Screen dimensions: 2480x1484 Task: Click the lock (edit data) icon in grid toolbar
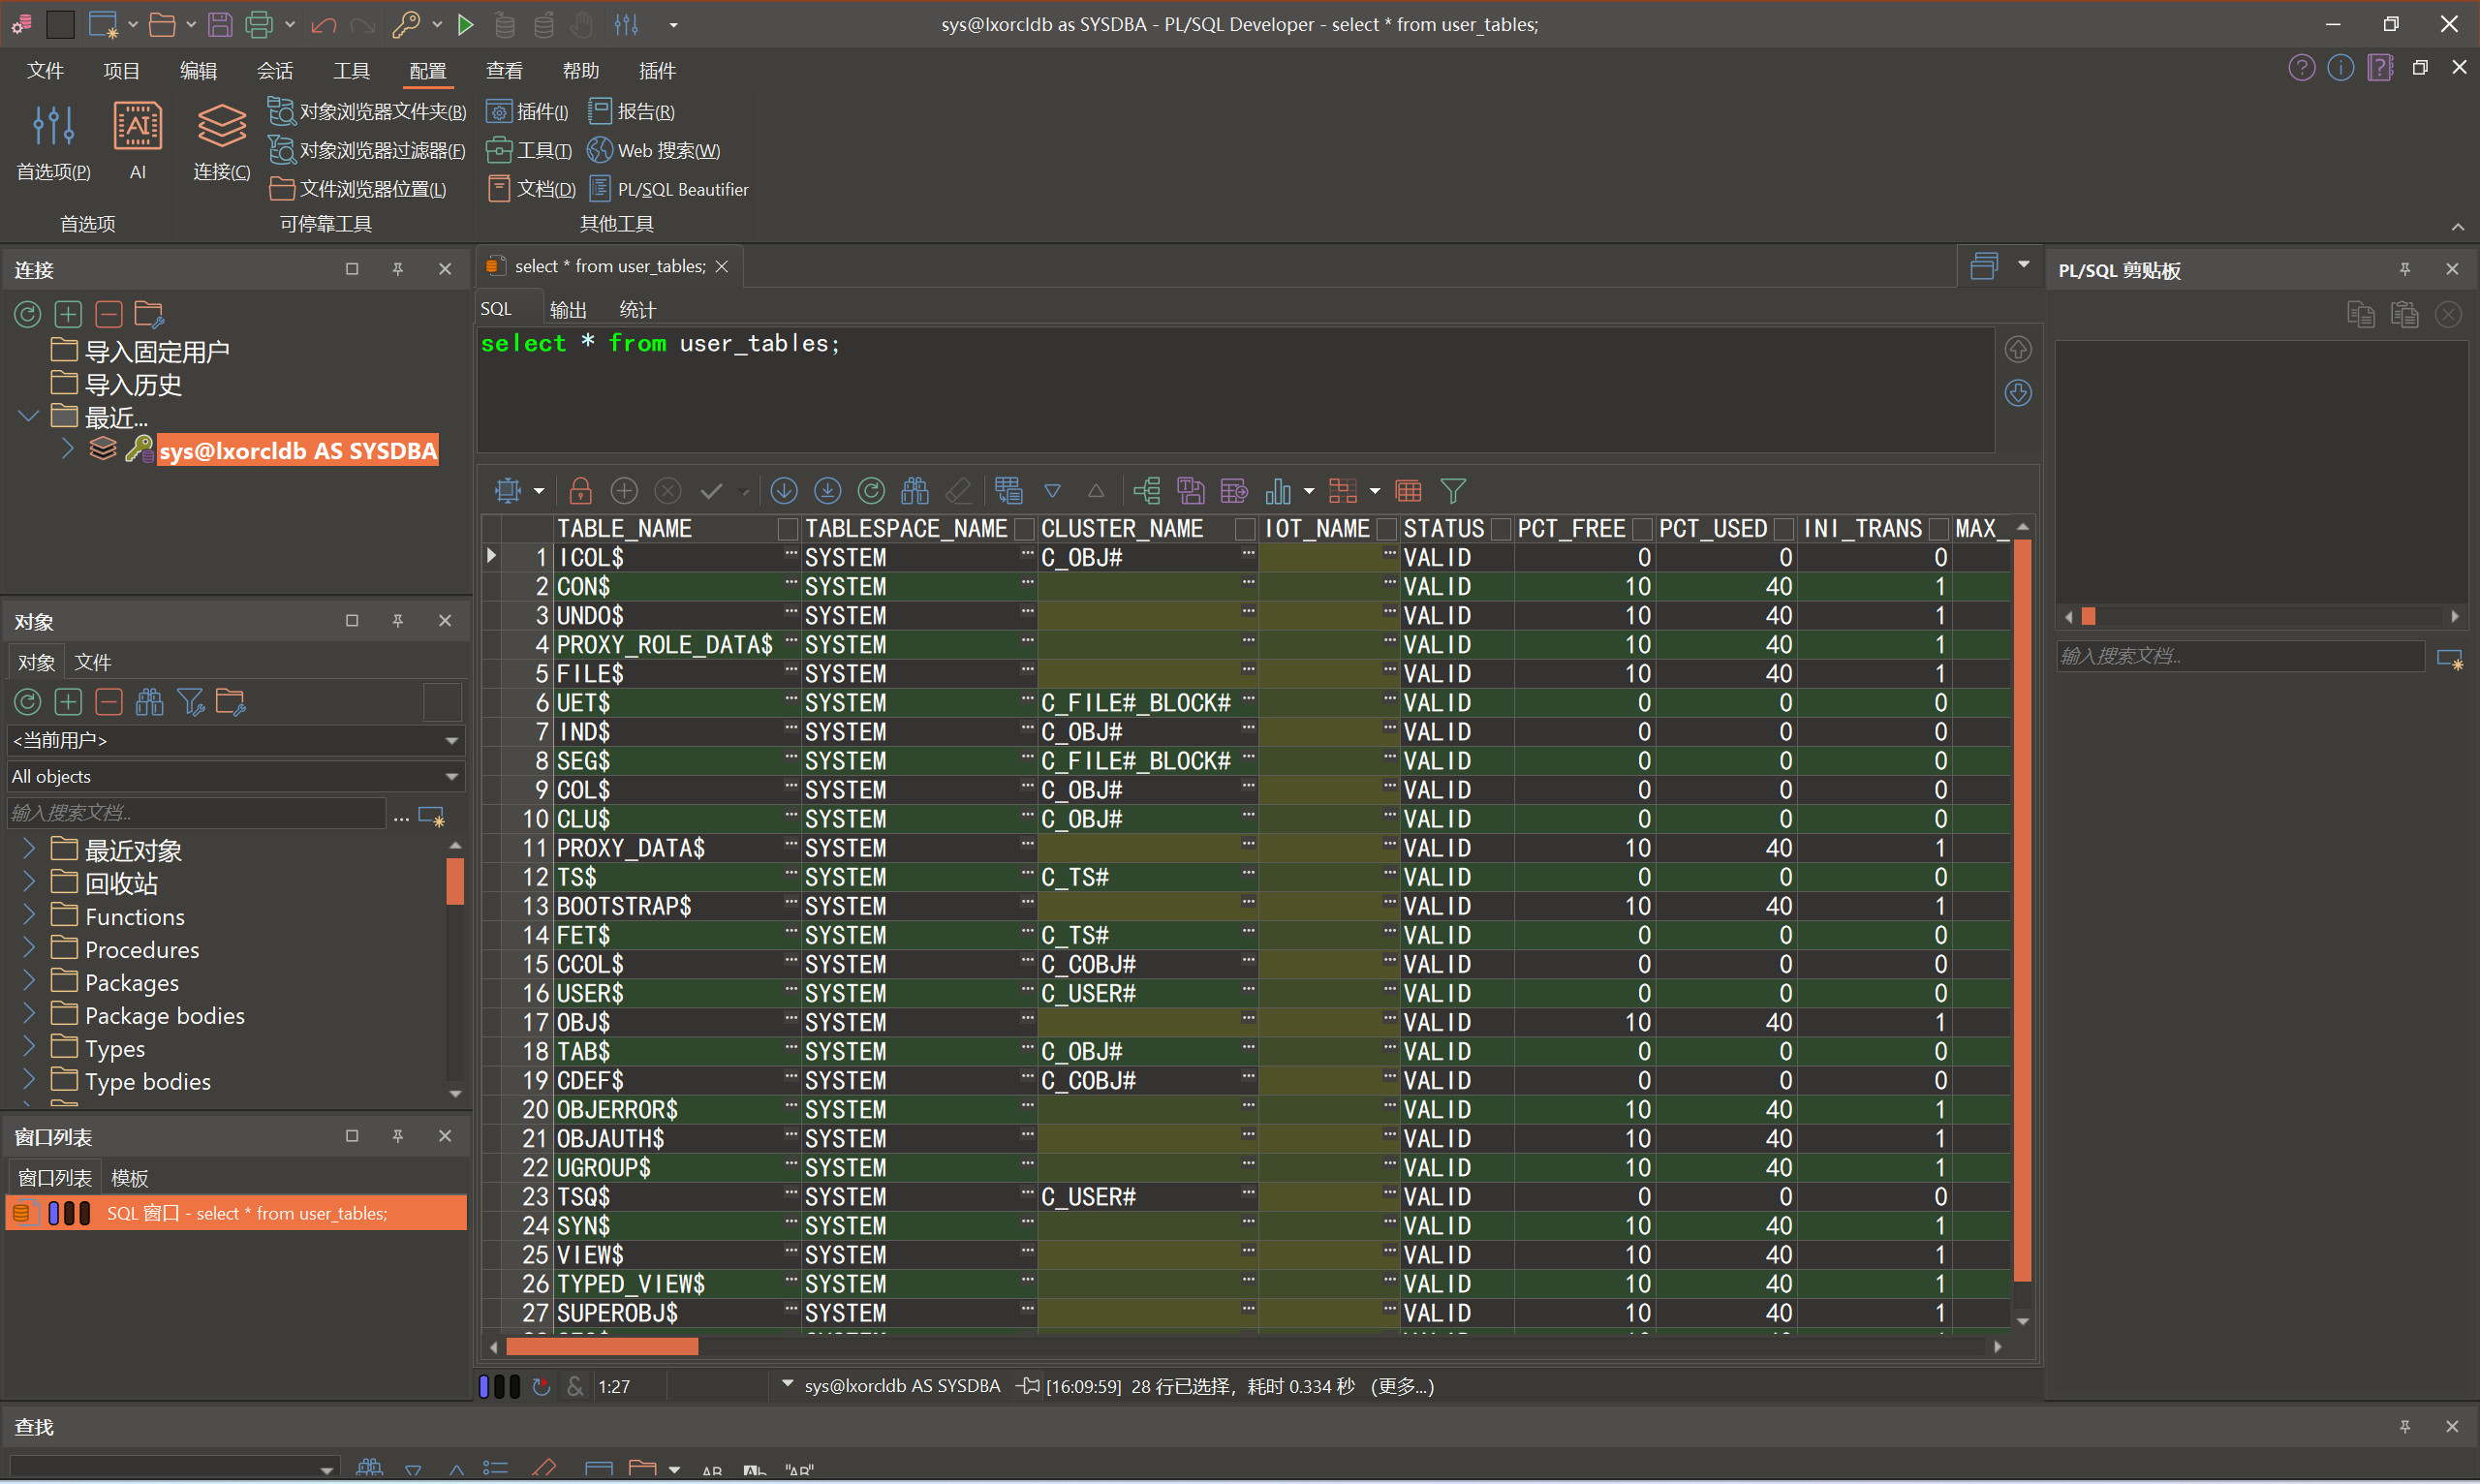[580, 491]
